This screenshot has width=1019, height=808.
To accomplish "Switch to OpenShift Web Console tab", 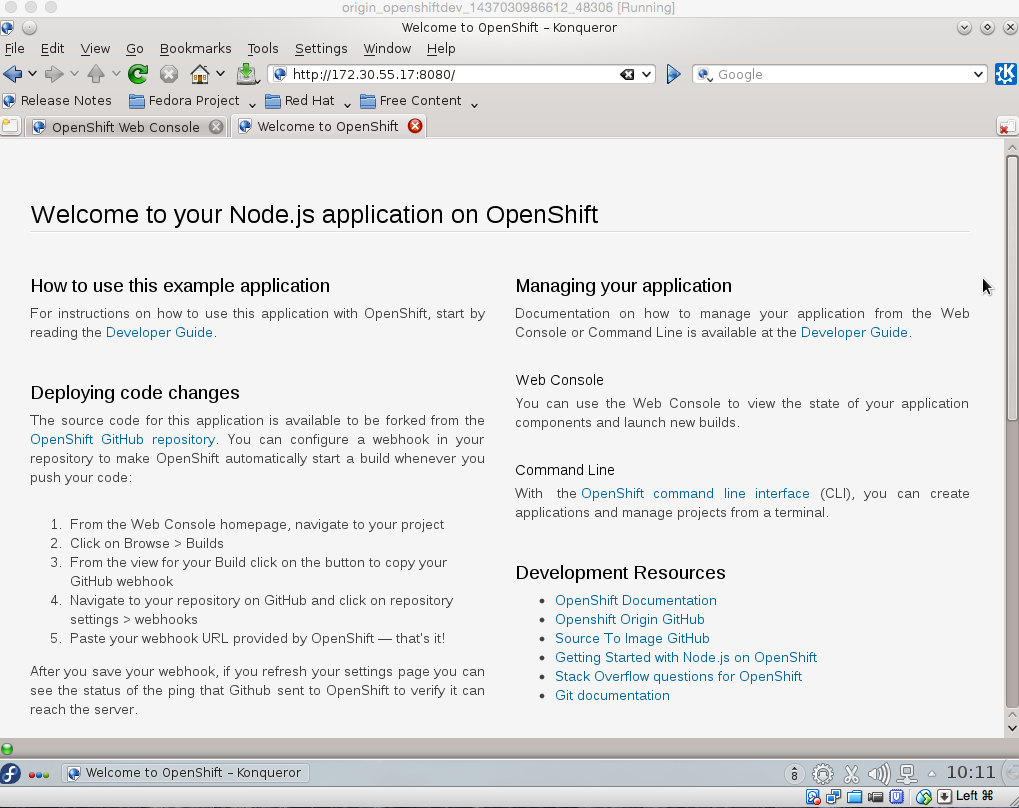I will pyautogui.click(x=125, y=127).
